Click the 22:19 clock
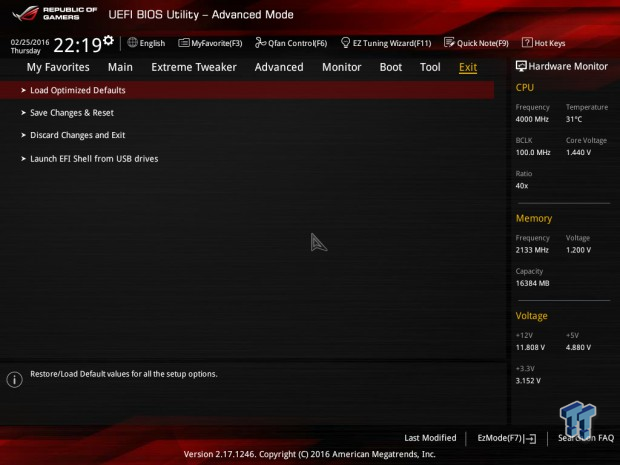620x465 pixels. (x=78, y=45)
